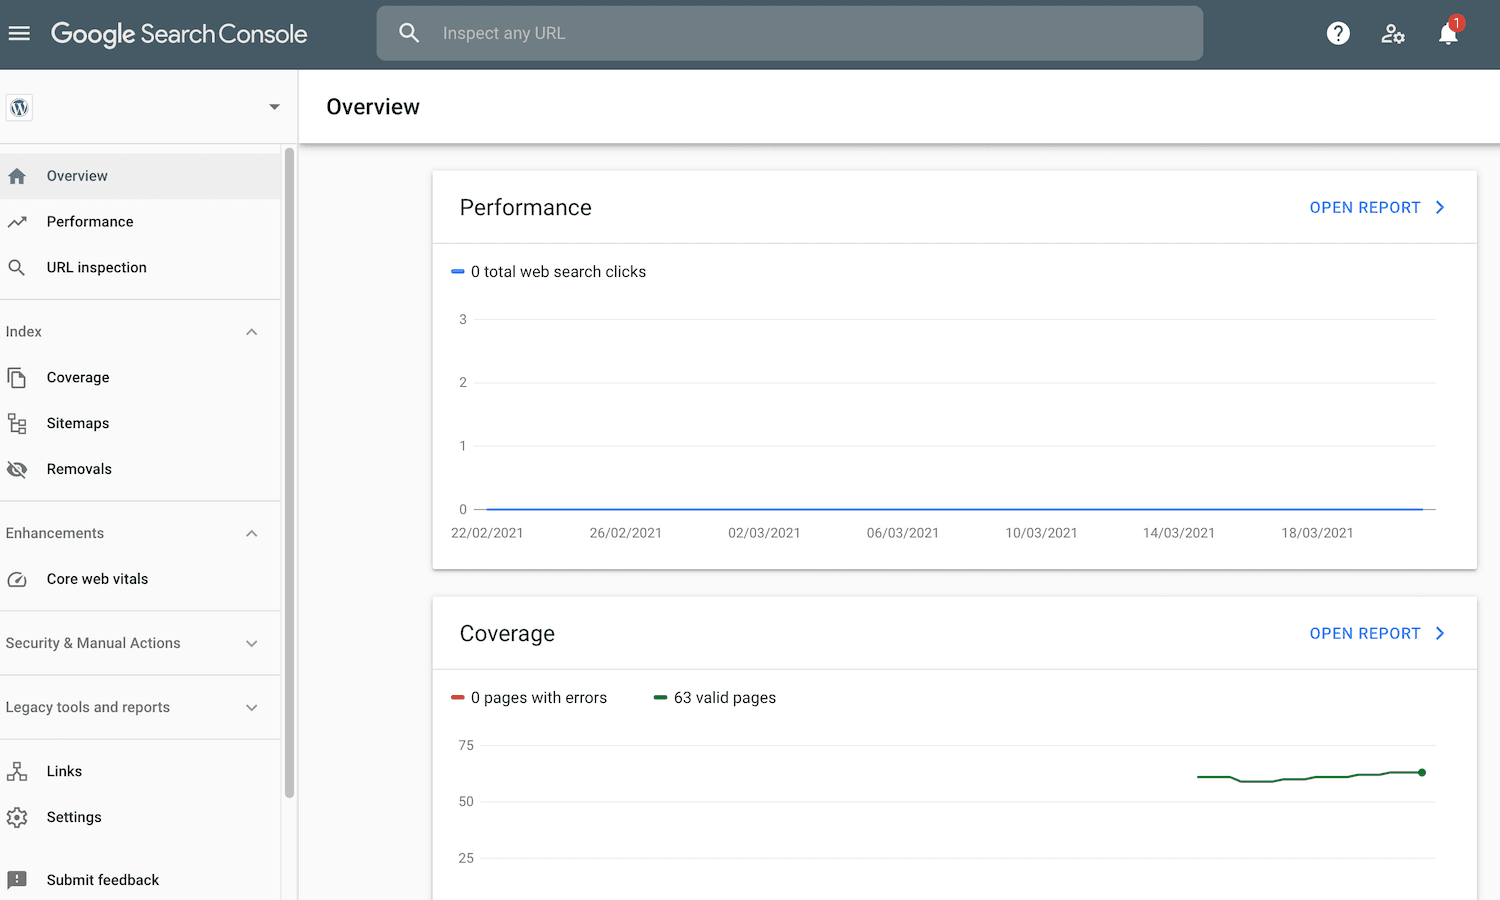Screen dimensions: 1500x900
Task: Click the Help question mark icon
Action: (1338, 33)
